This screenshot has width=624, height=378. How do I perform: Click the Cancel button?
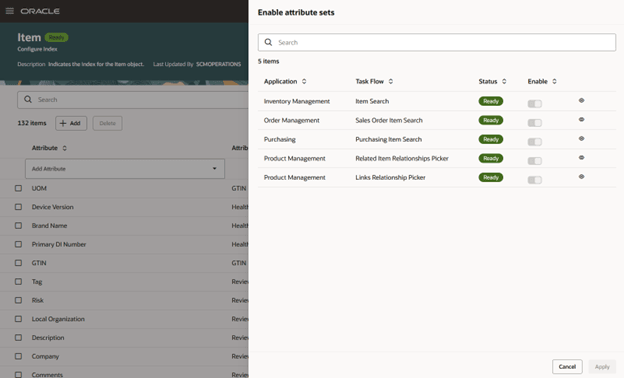pyautogui.click(x=567, y=366)
